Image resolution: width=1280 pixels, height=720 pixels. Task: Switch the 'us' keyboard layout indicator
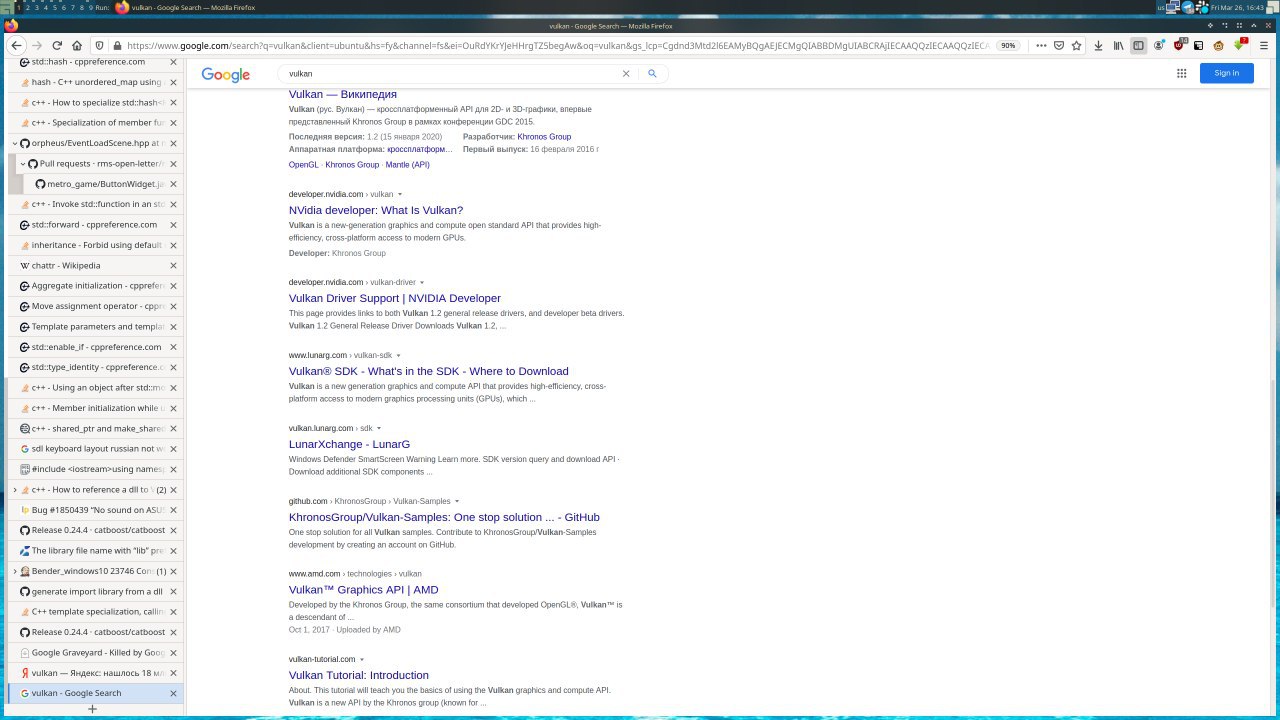pyautogui.click(x=1162, y=7)
